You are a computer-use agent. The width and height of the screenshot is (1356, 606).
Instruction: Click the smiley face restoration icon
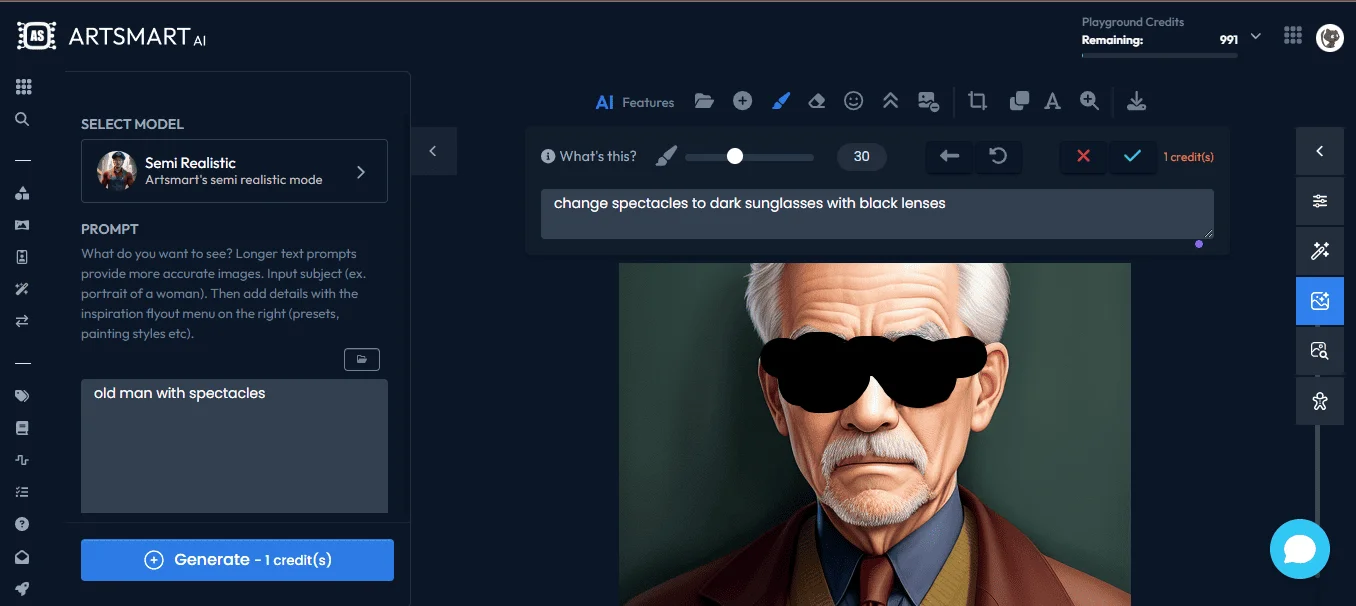(x=853, y=101)
